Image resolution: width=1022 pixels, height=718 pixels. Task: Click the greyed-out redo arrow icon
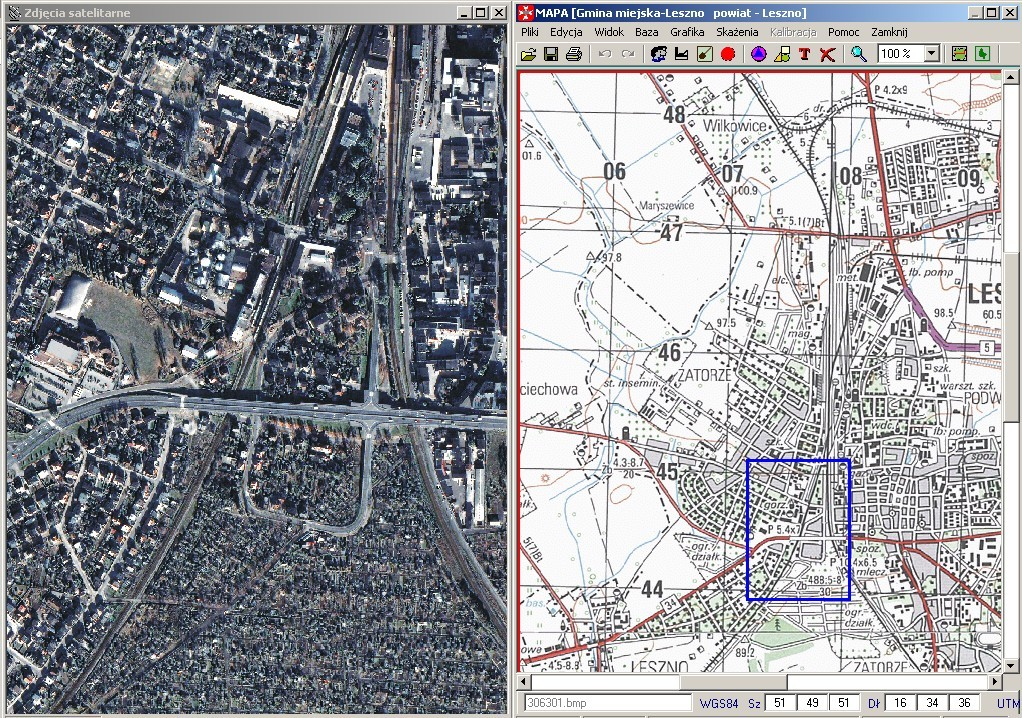628,54
